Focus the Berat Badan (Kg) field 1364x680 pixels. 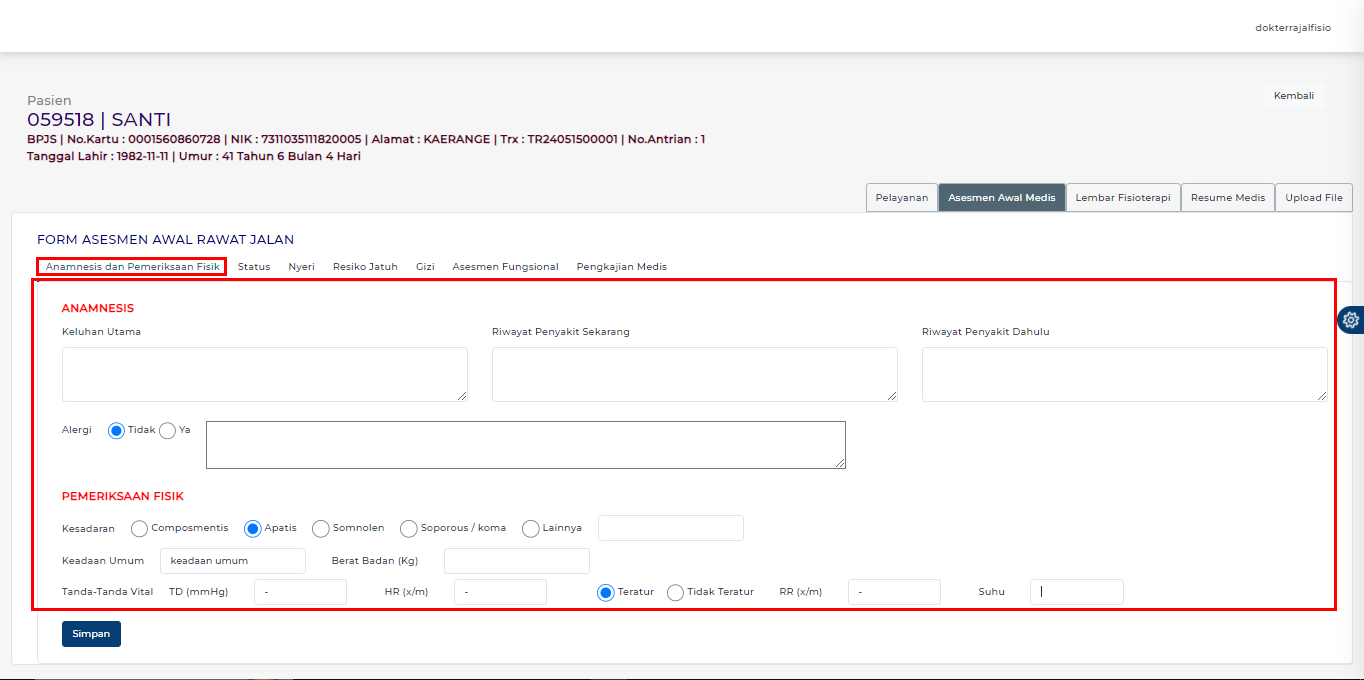516,561
